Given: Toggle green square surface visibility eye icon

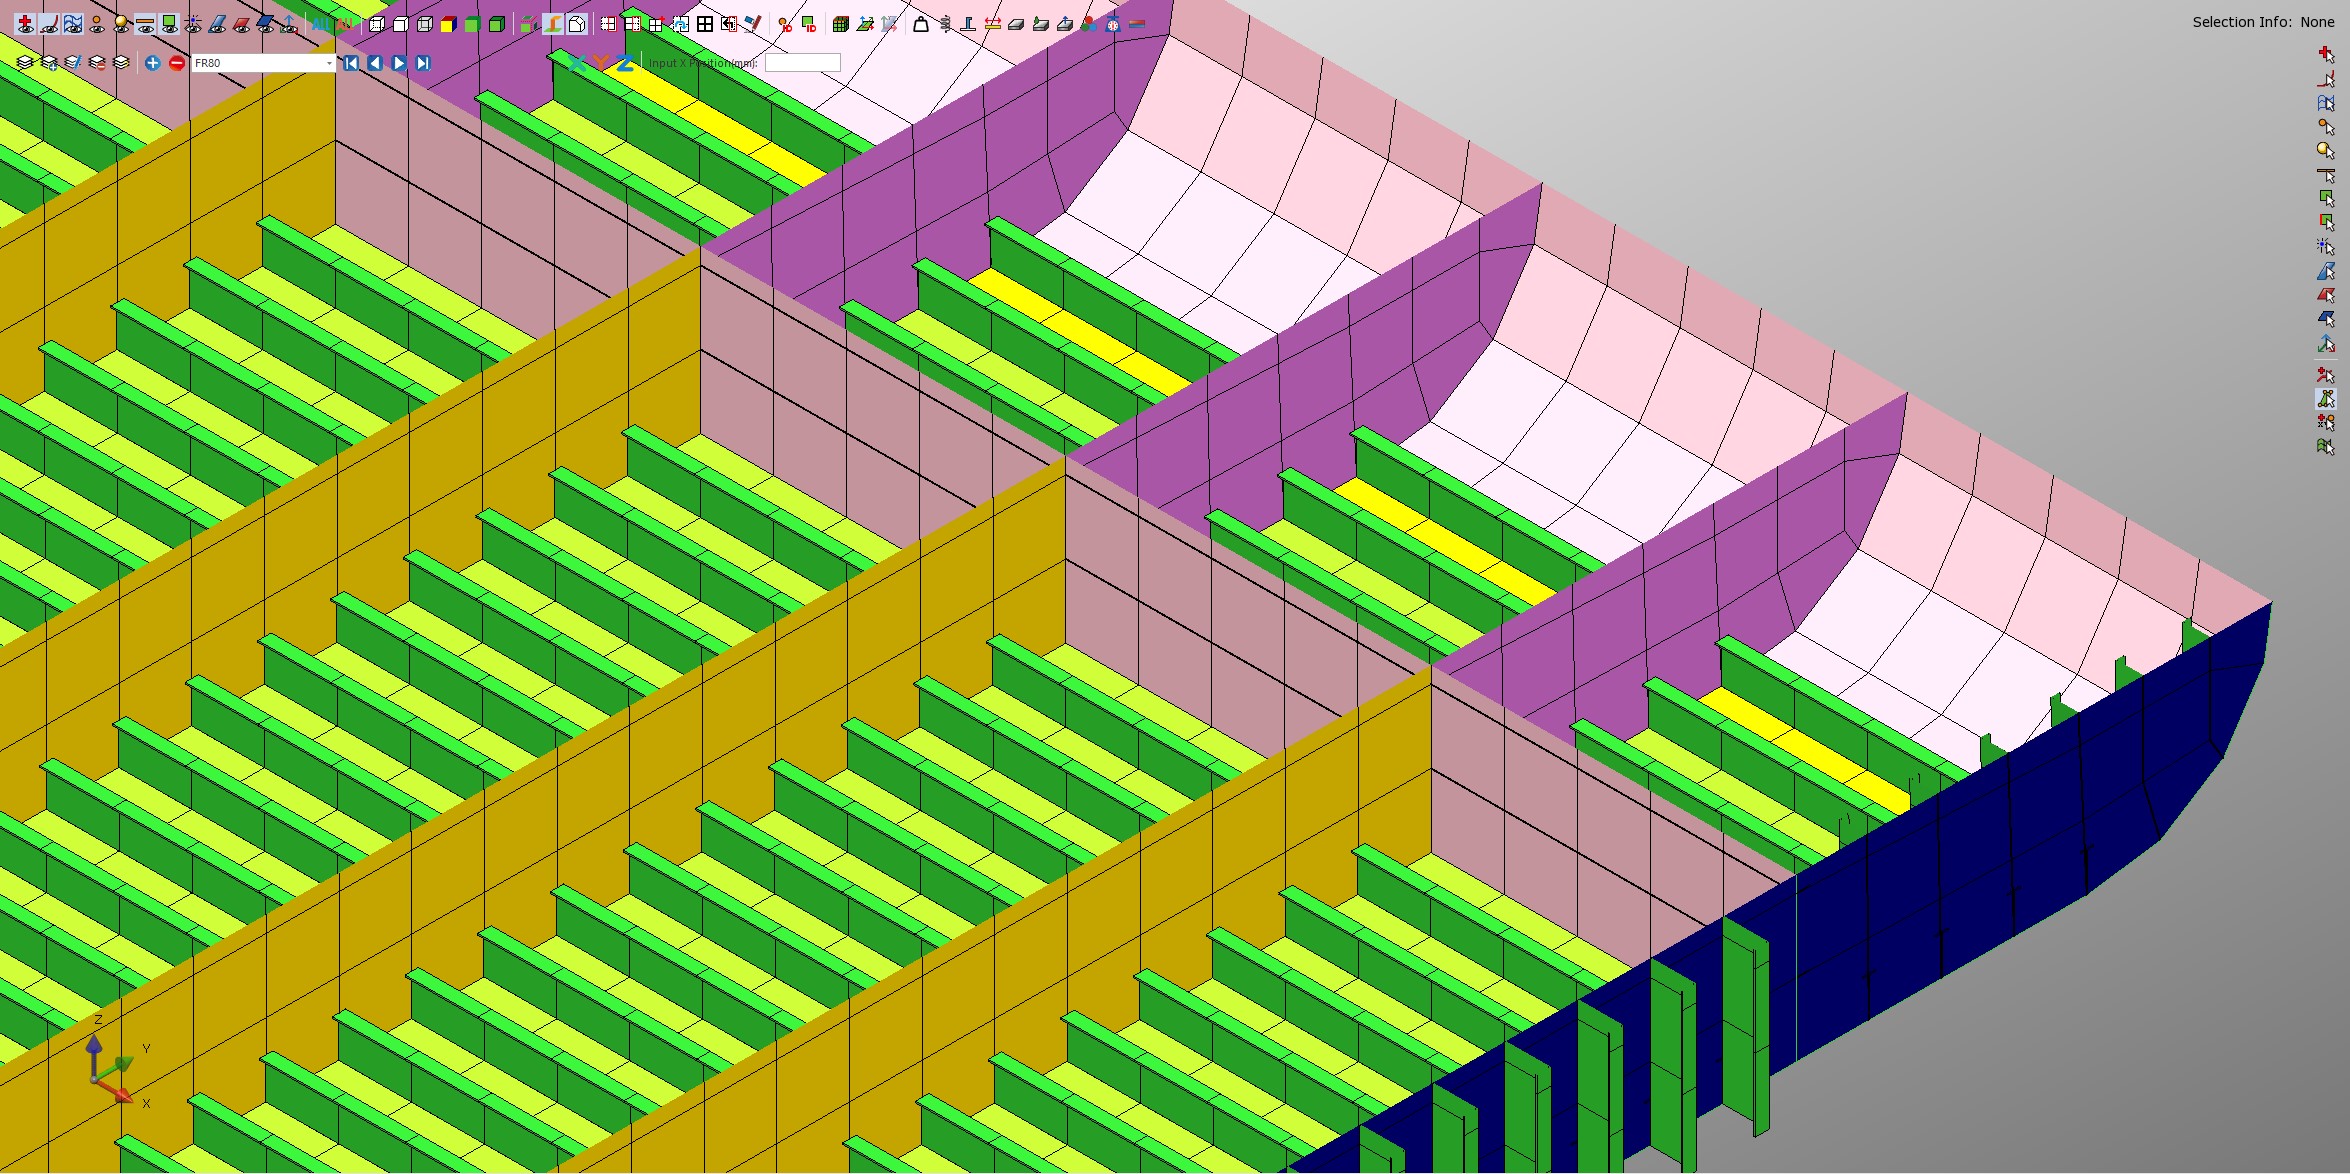Looking at the screenshot, I should 169,24.
